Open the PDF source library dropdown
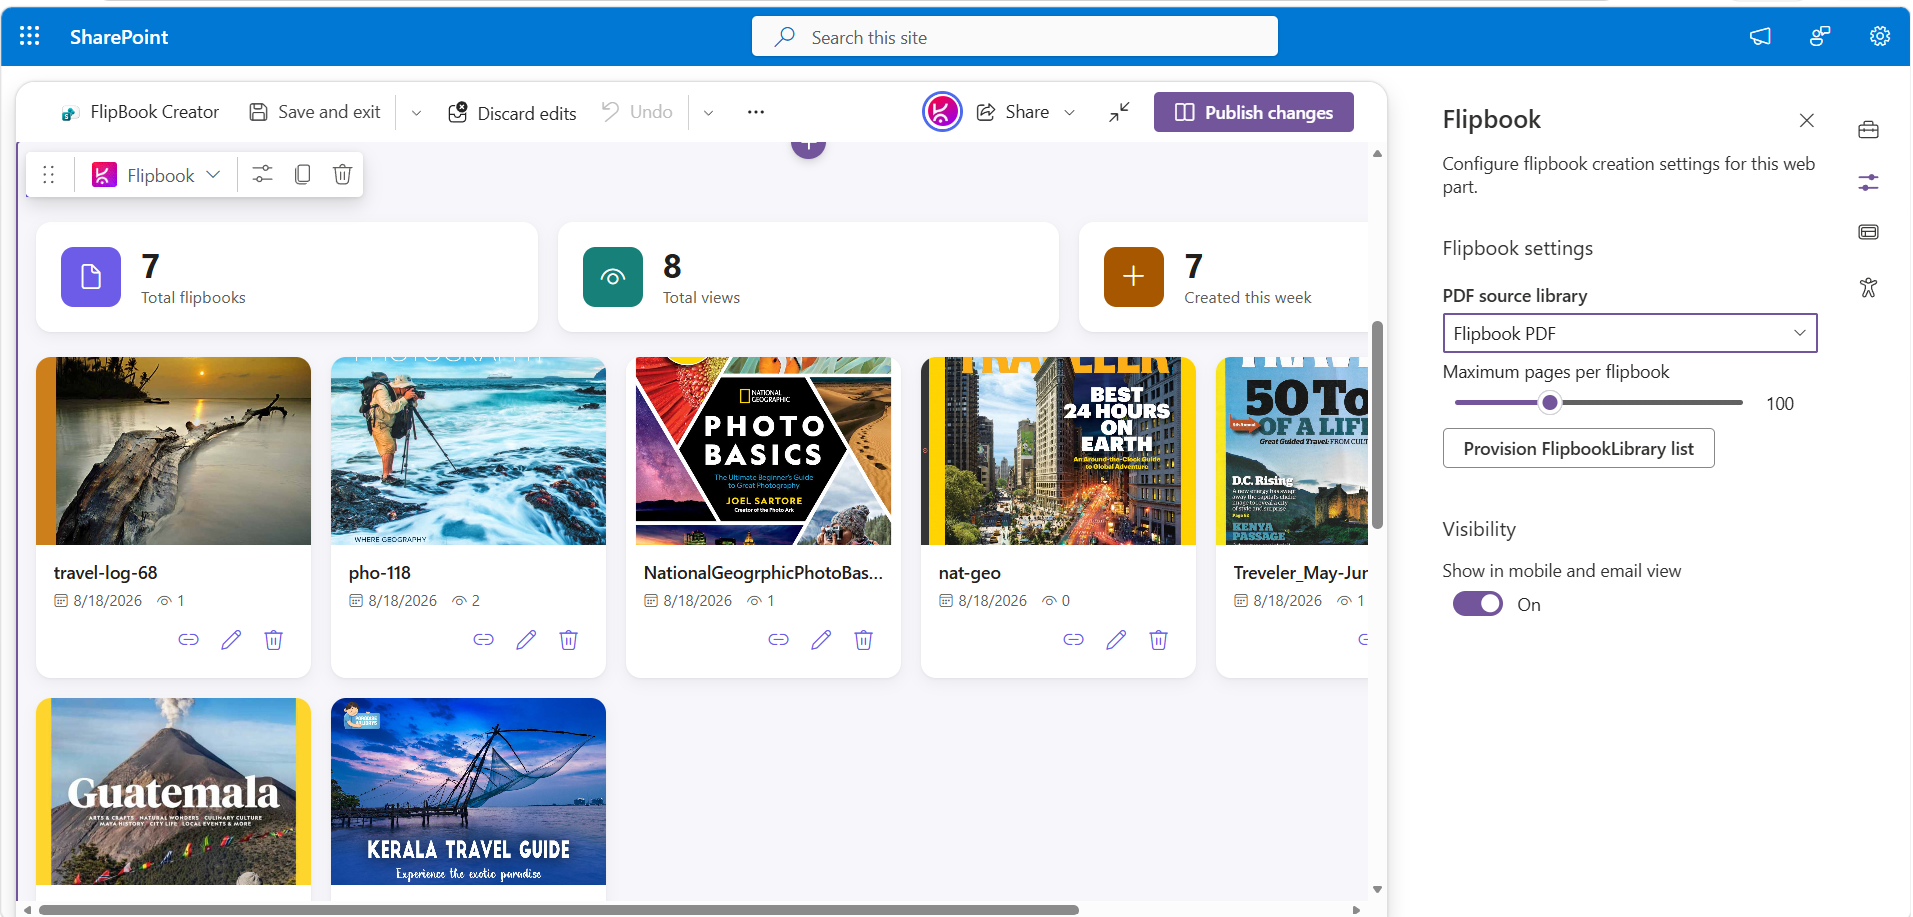 coord(1629,333)
